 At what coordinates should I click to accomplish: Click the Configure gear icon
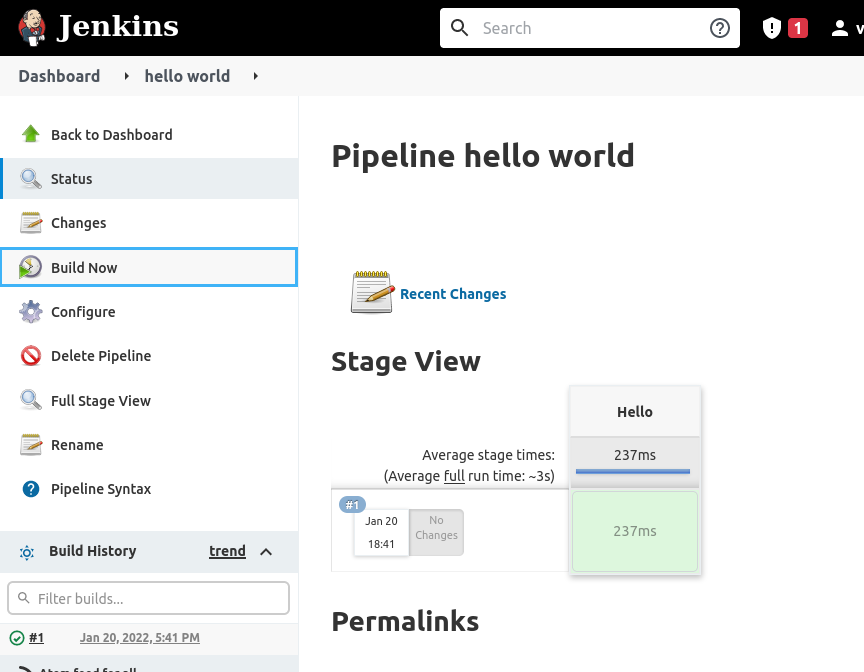pyautogui.click(x=31, y=311)
